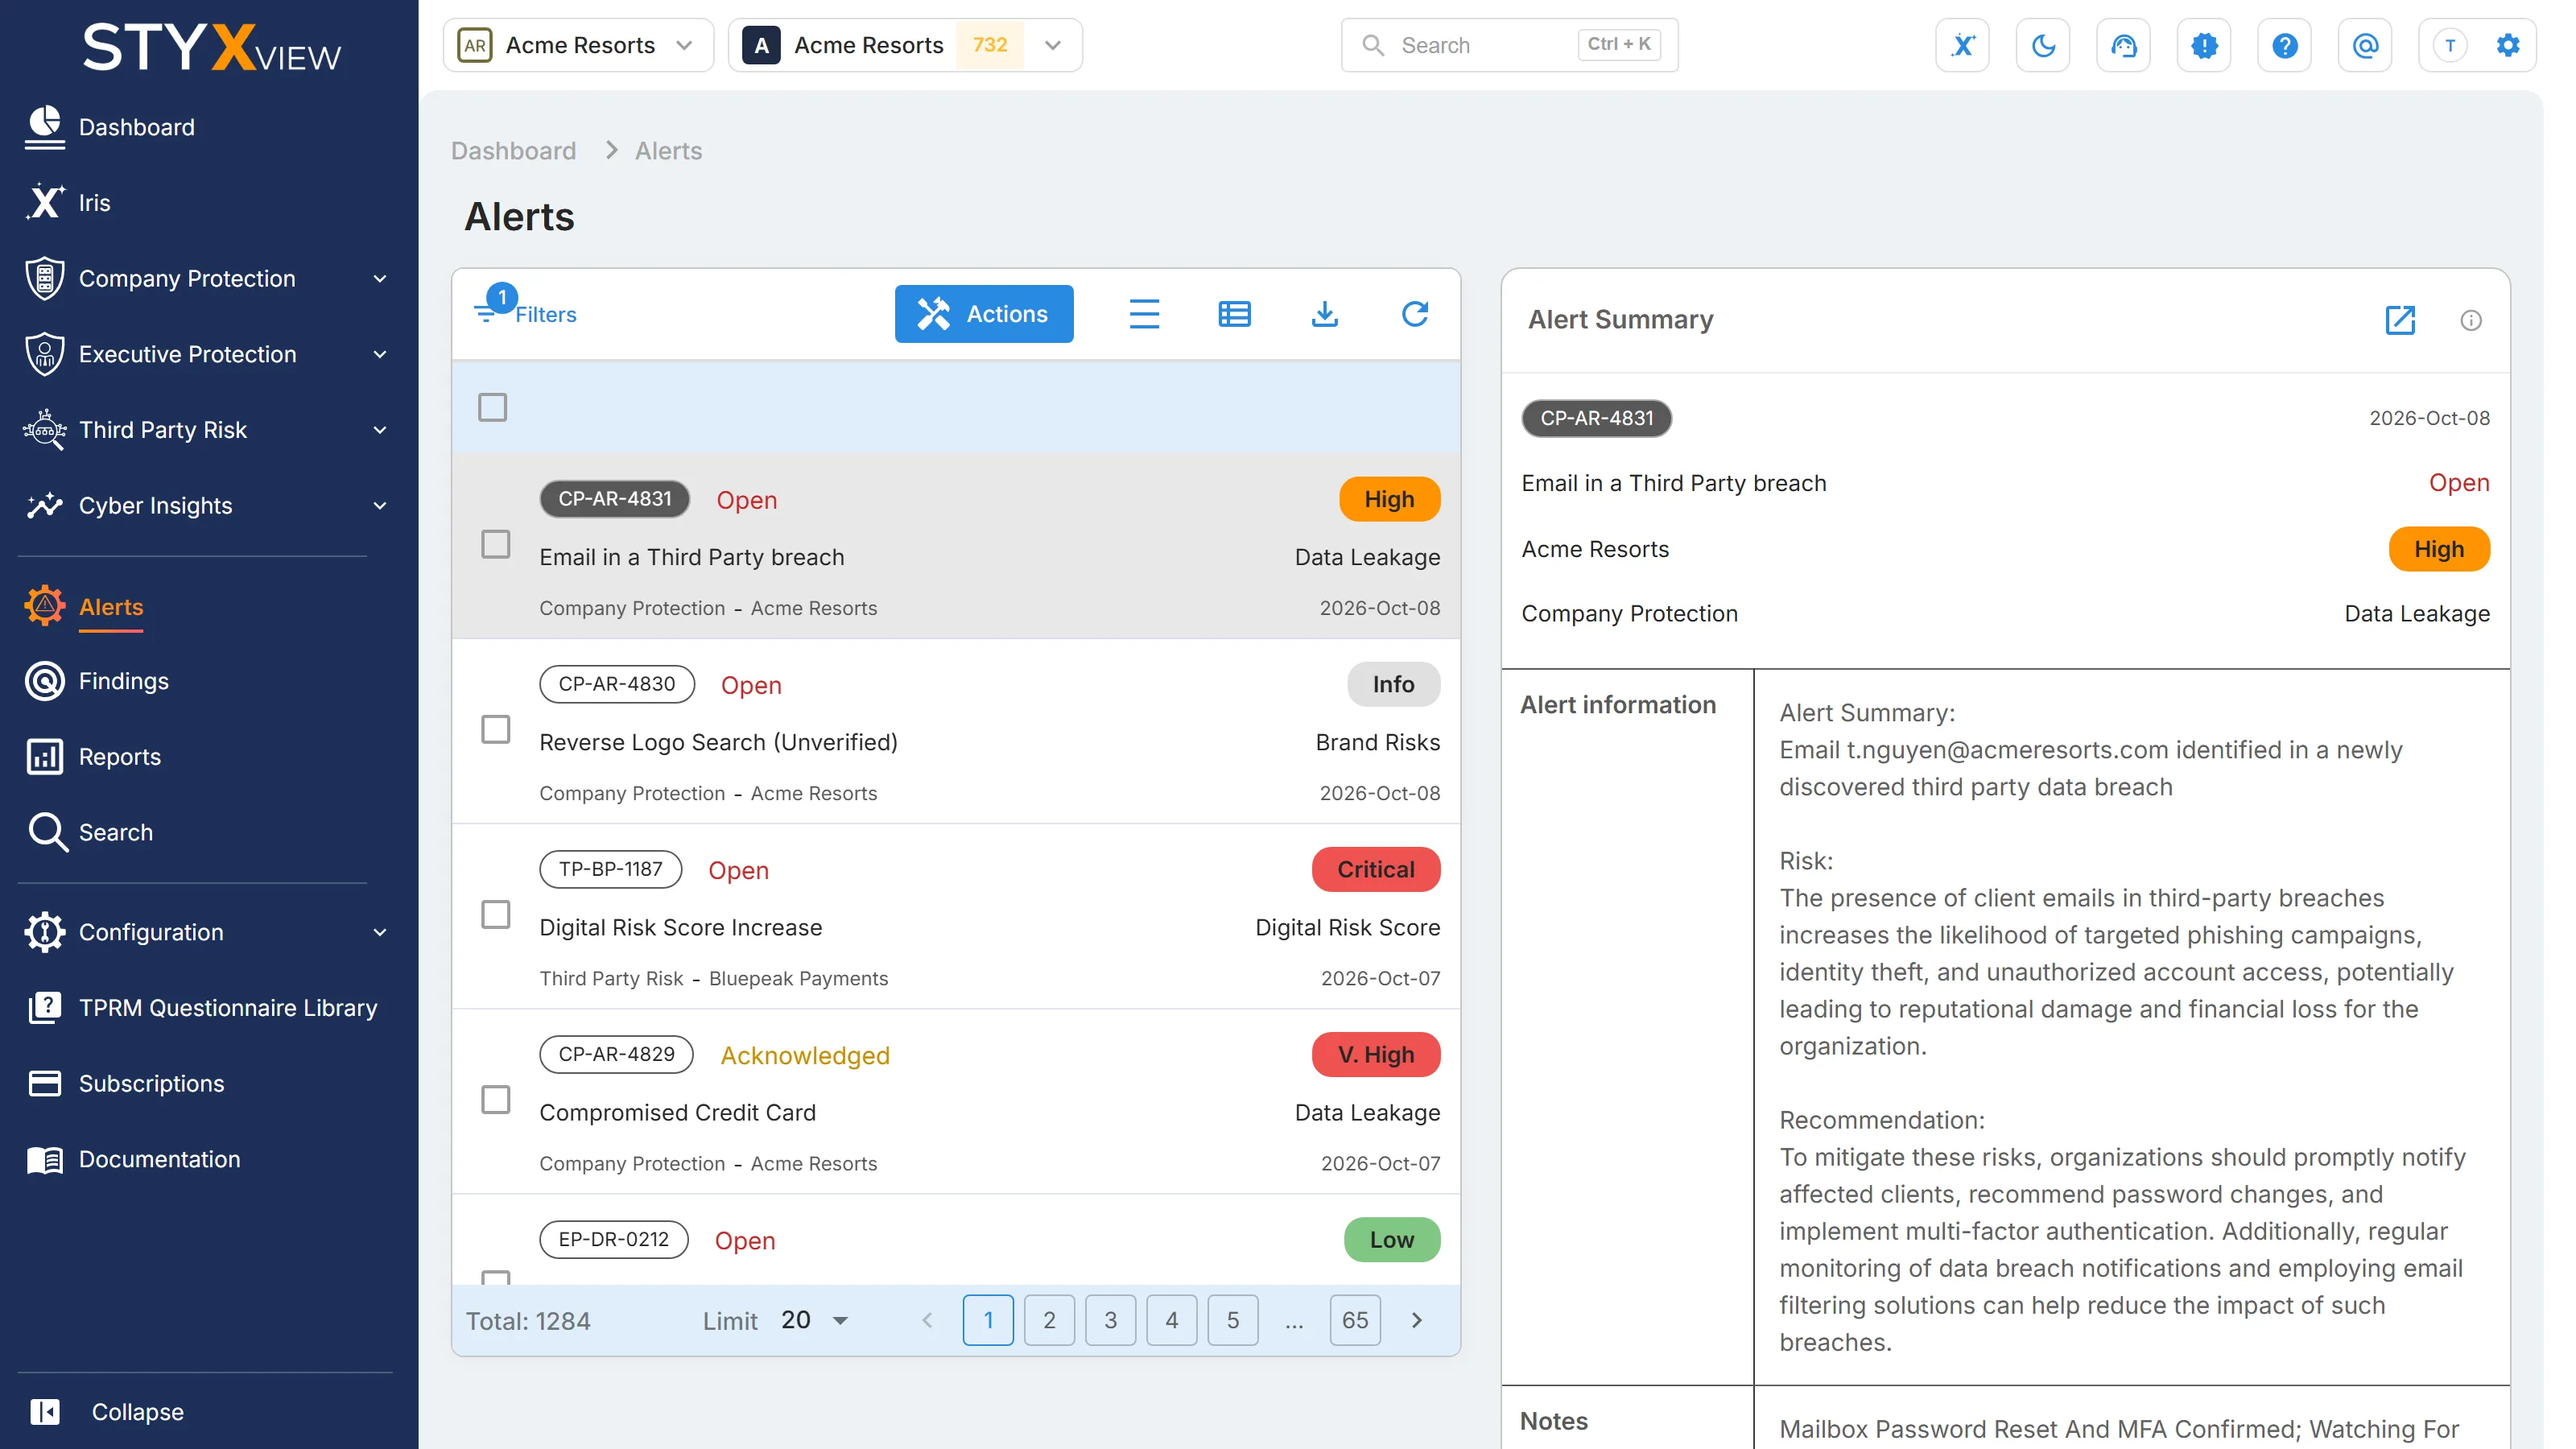Toggle dark mode moon icon
Viewport: 2576px width, 1449px height.
pyautogui.click(x=2043, y=45)
